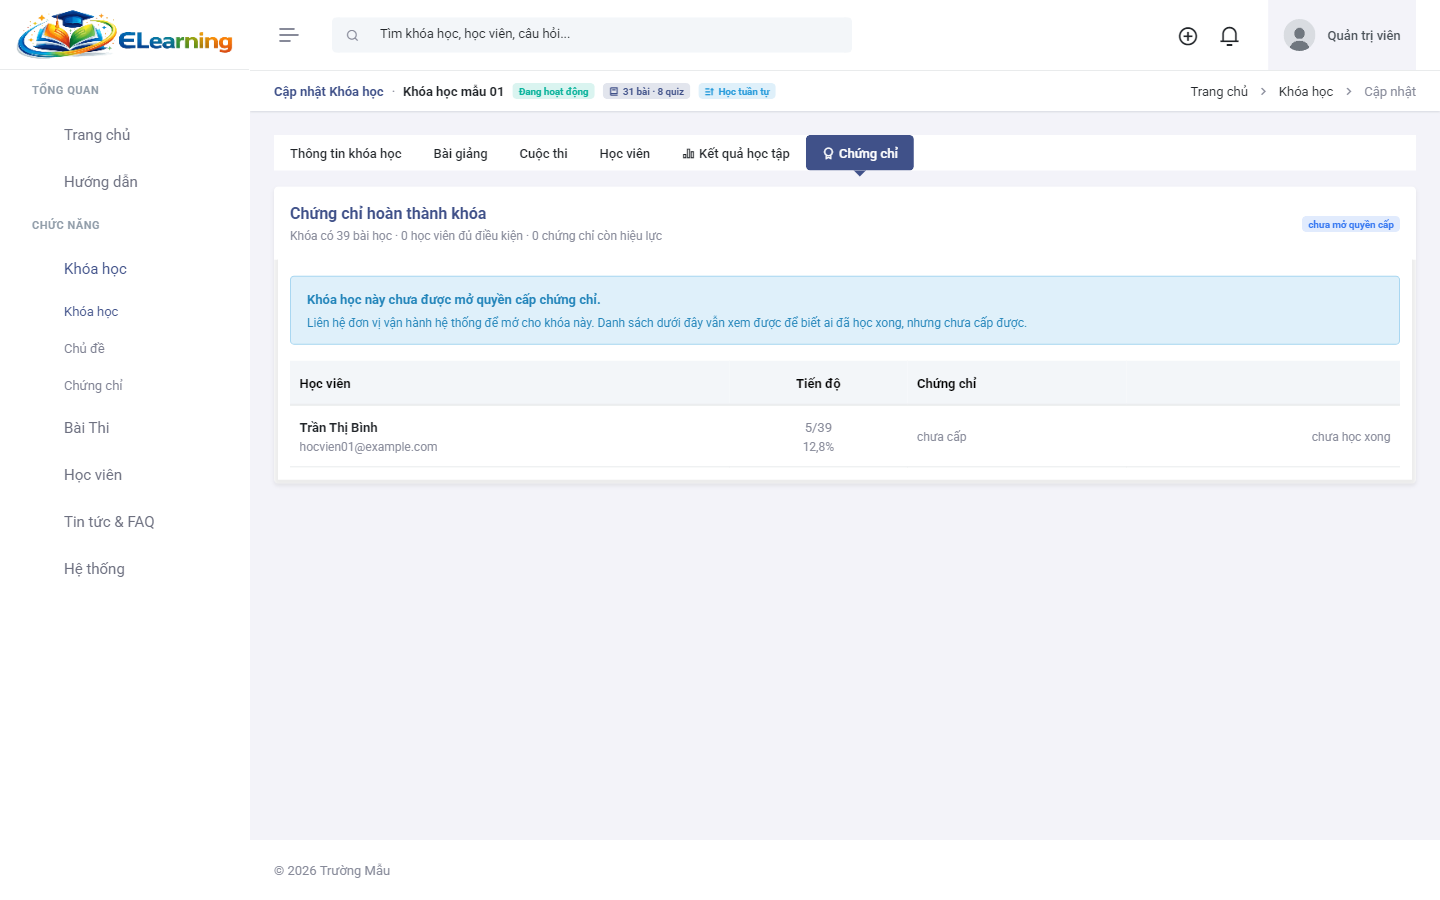Click the ELearning logo
This screenshot has width=1440, height=900.
pyautogui.click(x=125, y=35)
